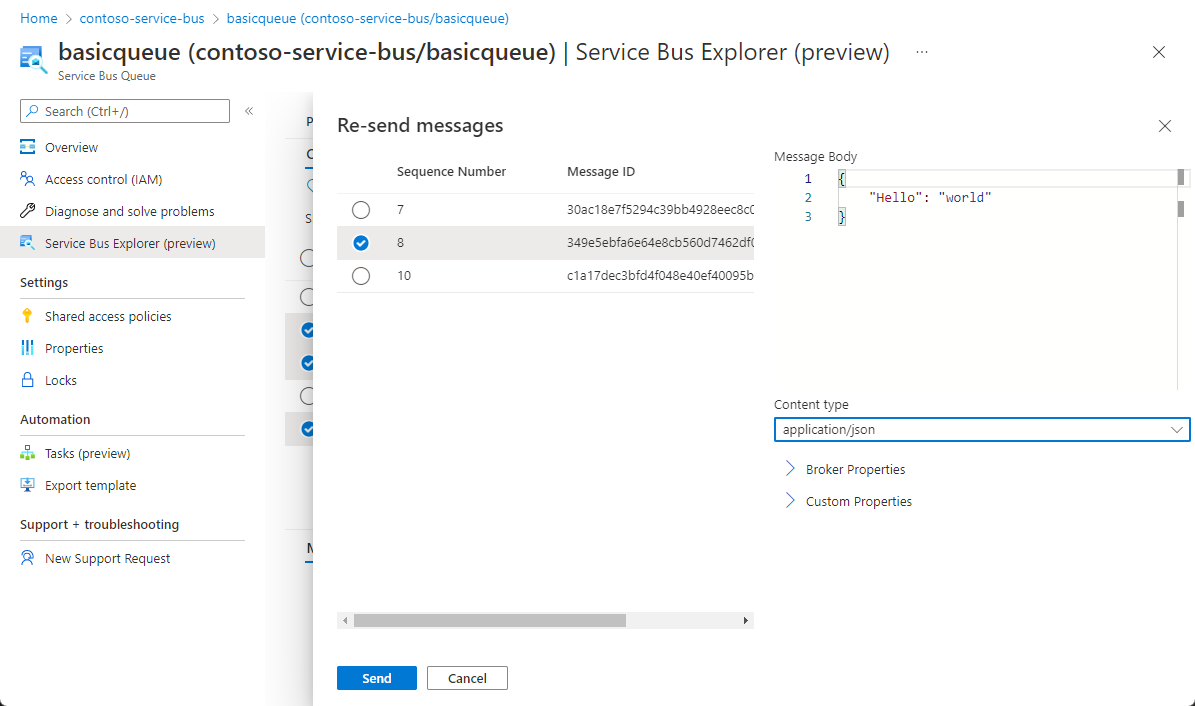The image size is (1195, 706).
Task: Click the horizontal scrollbar under message list
Action: 490,621
